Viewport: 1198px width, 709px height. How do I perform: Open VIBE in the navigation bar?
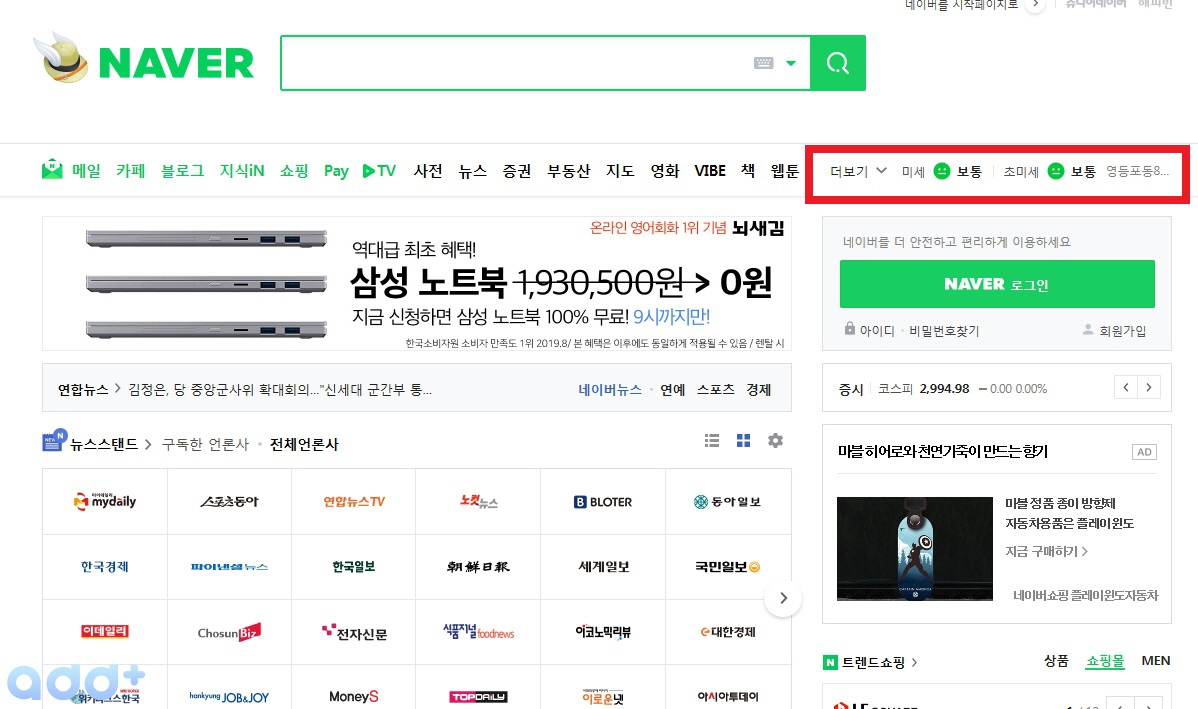710,170
